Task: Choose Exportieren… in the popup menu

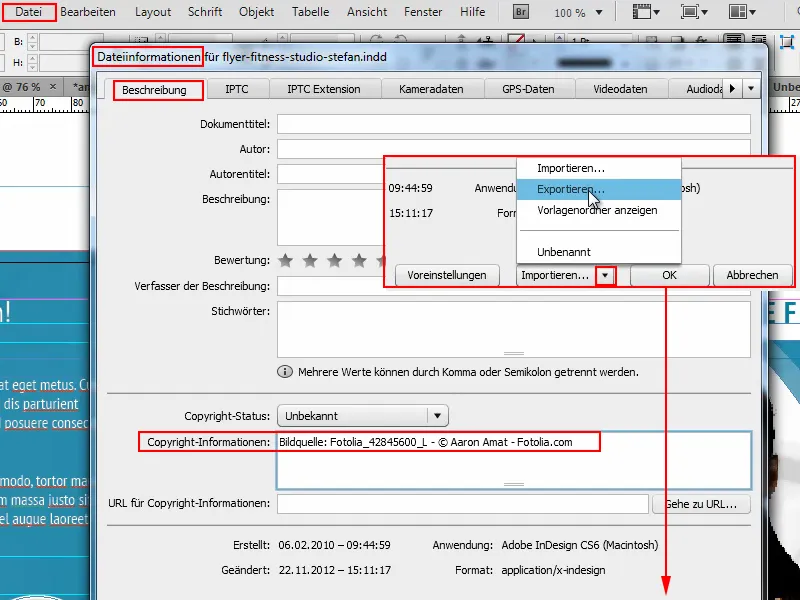Action: pyautogui.click(x=599, y=189)
